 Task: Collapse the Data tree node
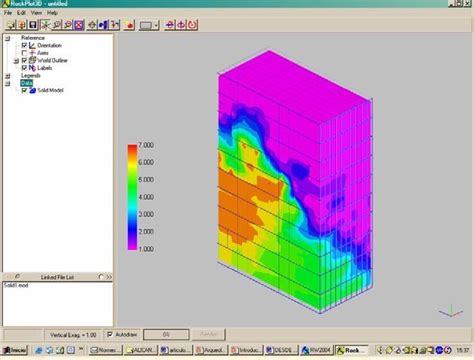click(7, 83)
